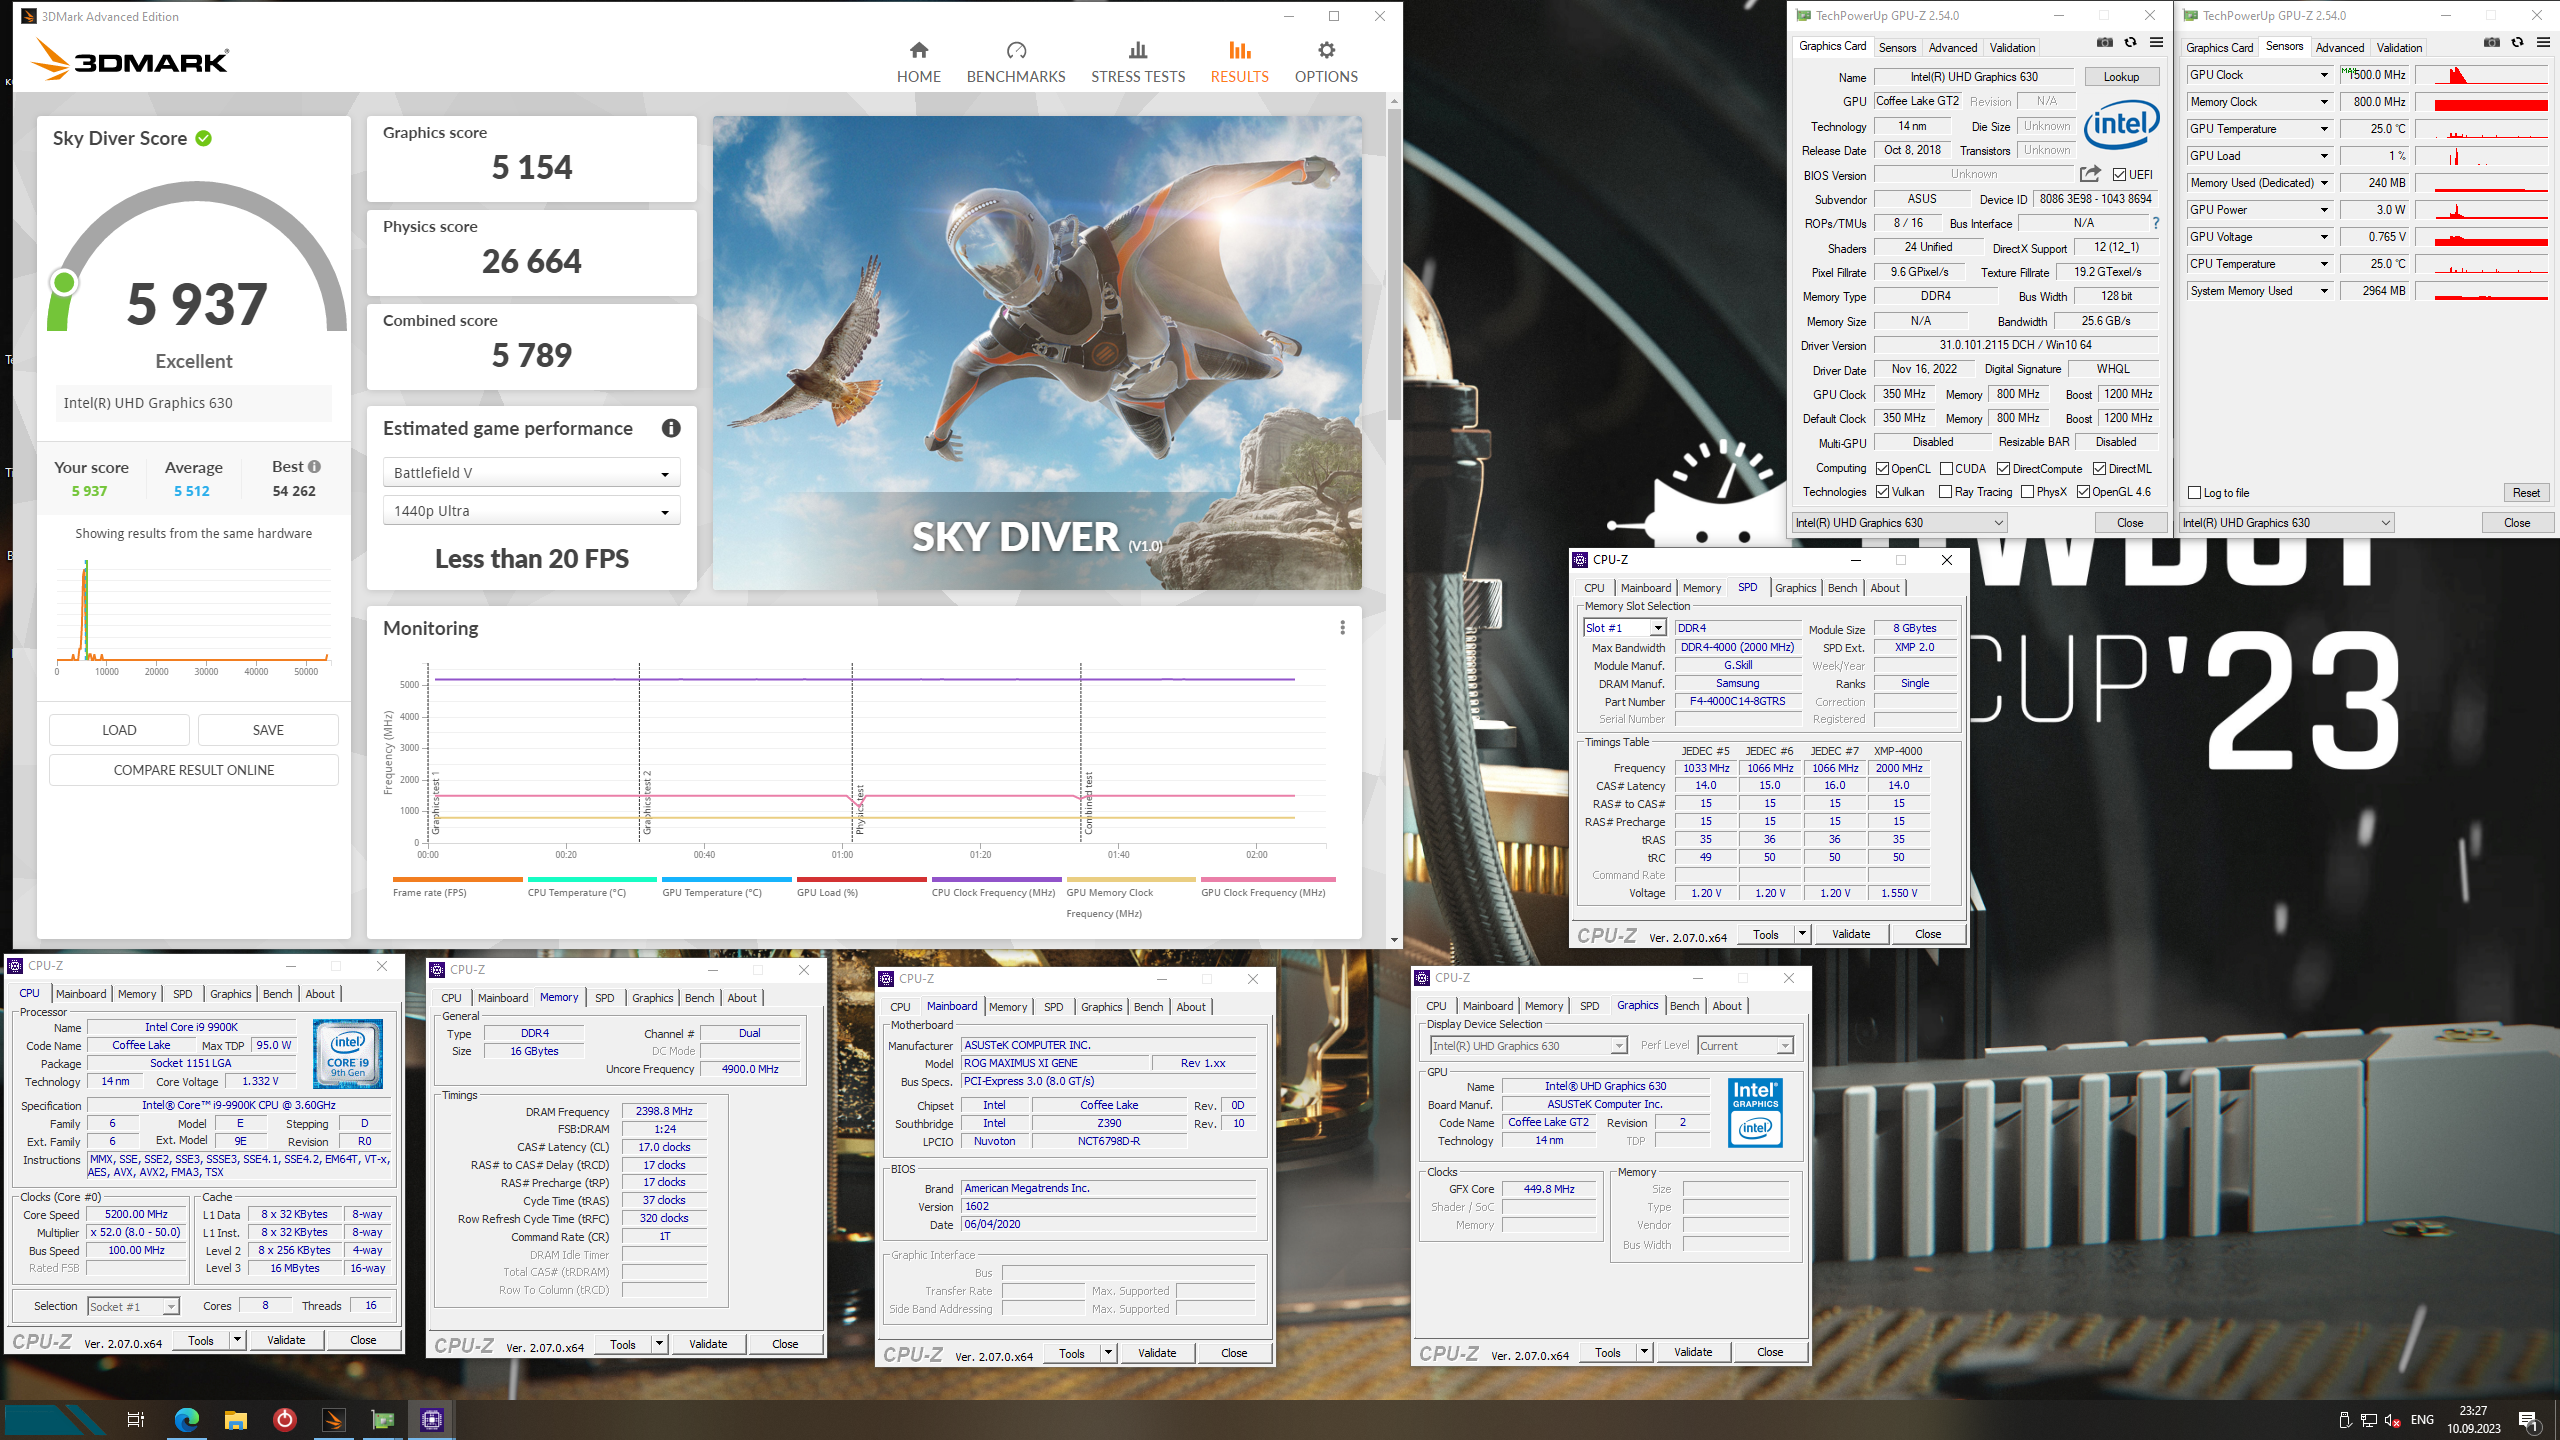This screenshot has height=1440, width=2560.
Task: Refresh the left GPU-Z Graphics Card window
Action: [x=2131, y=43]
